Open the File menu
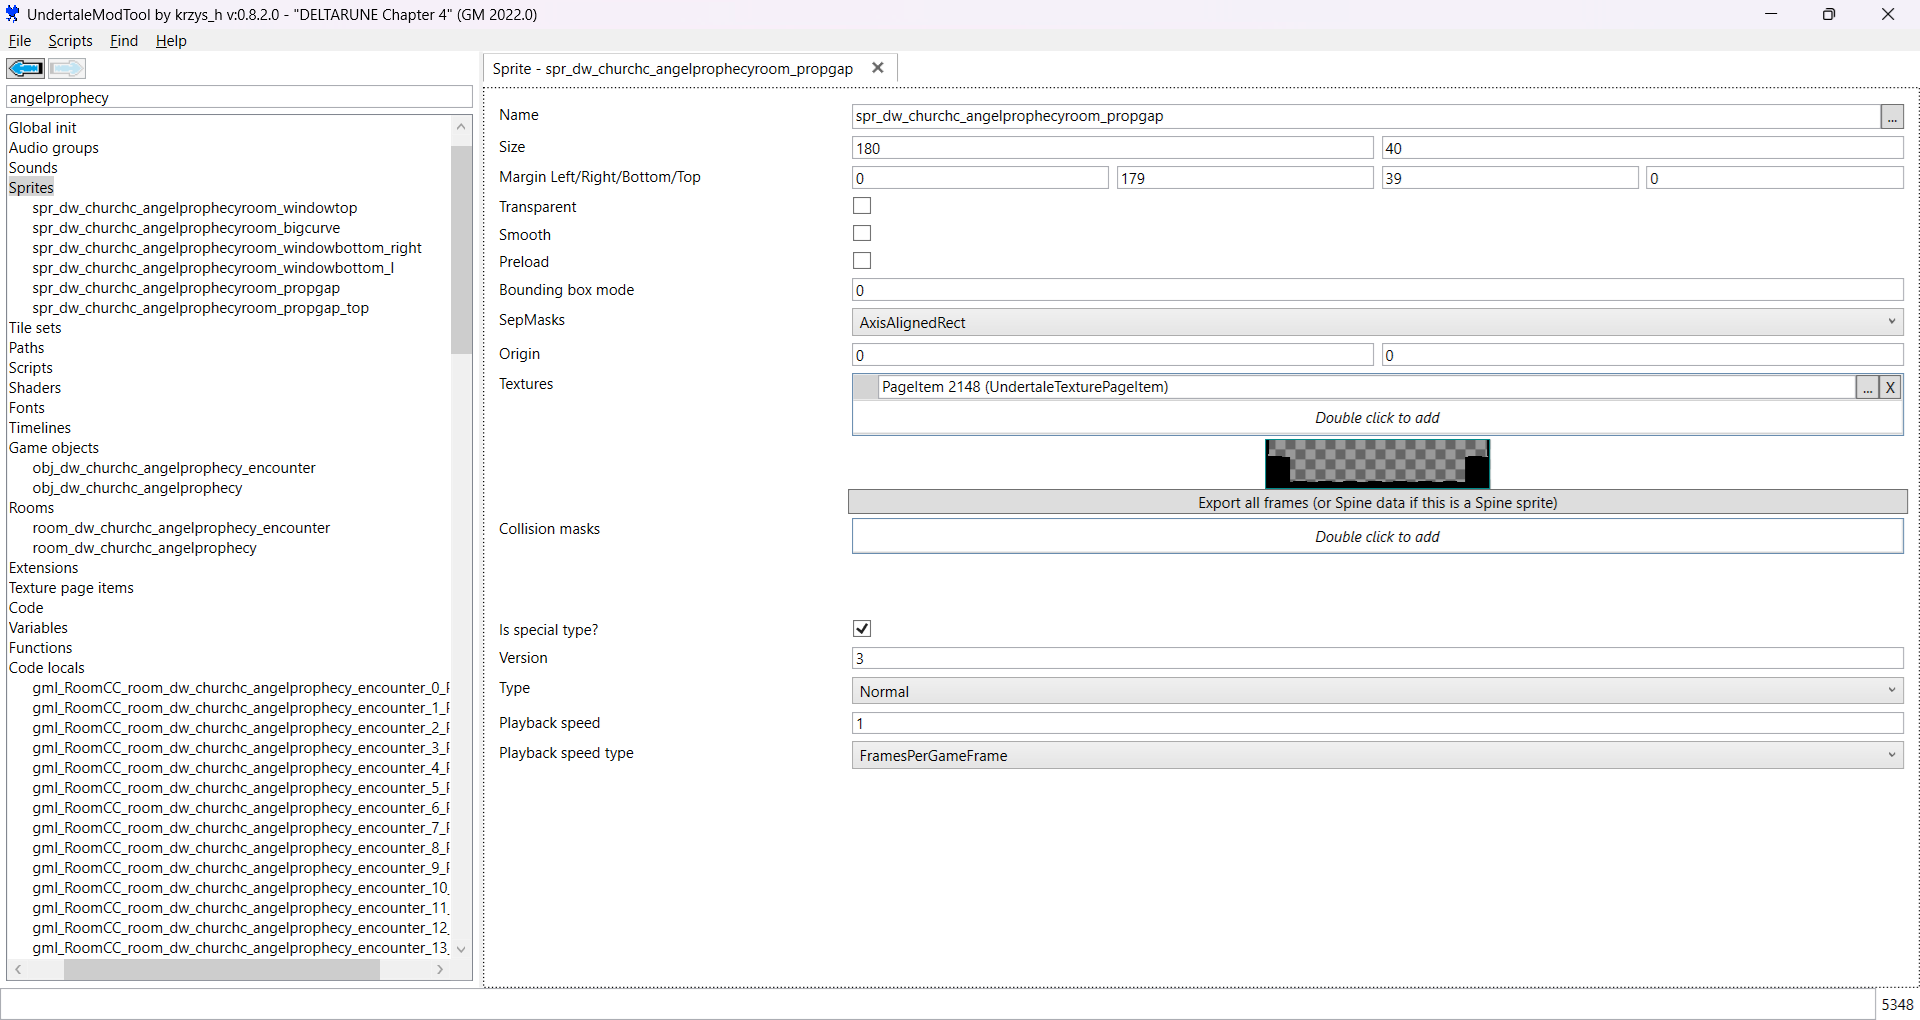 point(20,41)
